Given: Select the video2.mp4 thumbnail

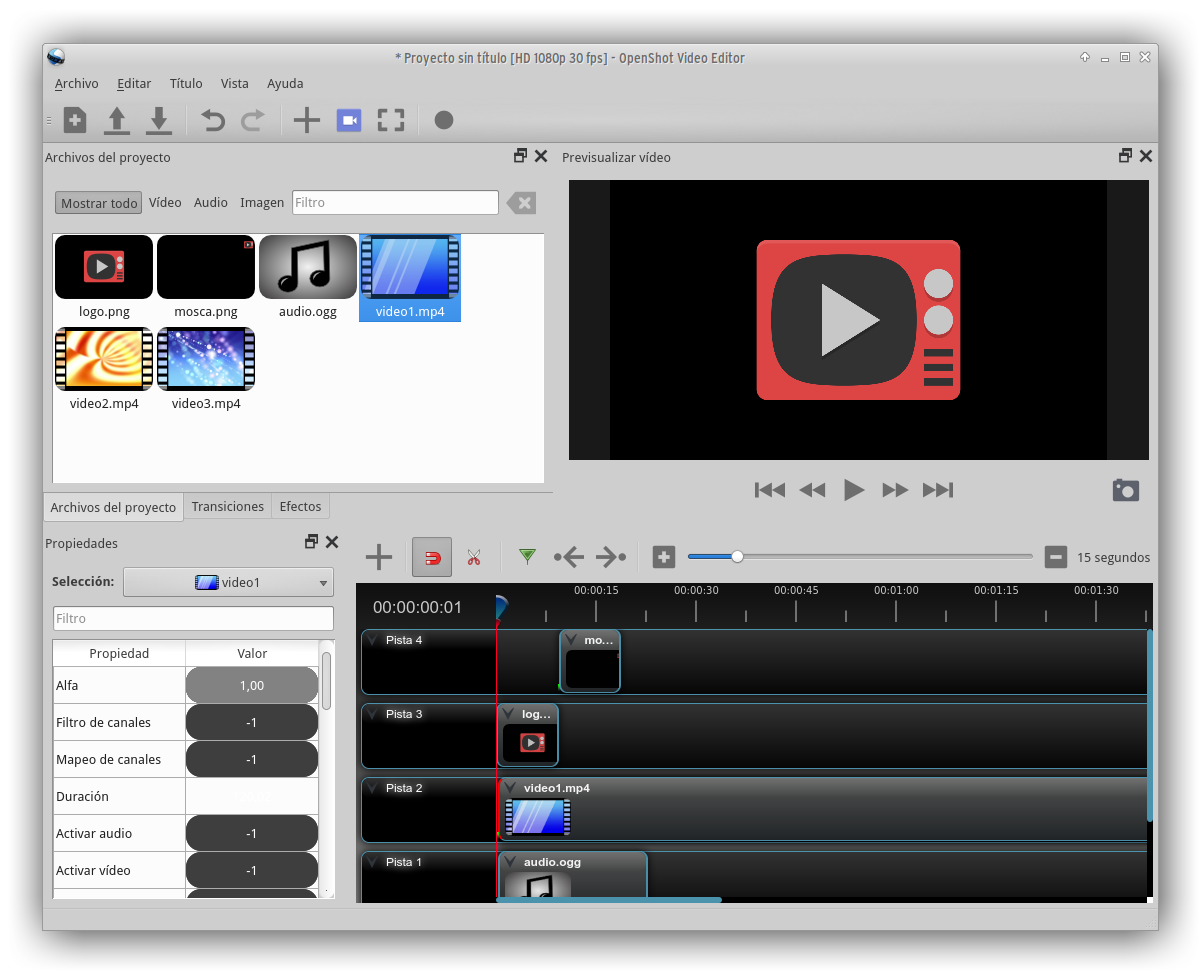Looking at the screenshot, I should coord(104,359).
